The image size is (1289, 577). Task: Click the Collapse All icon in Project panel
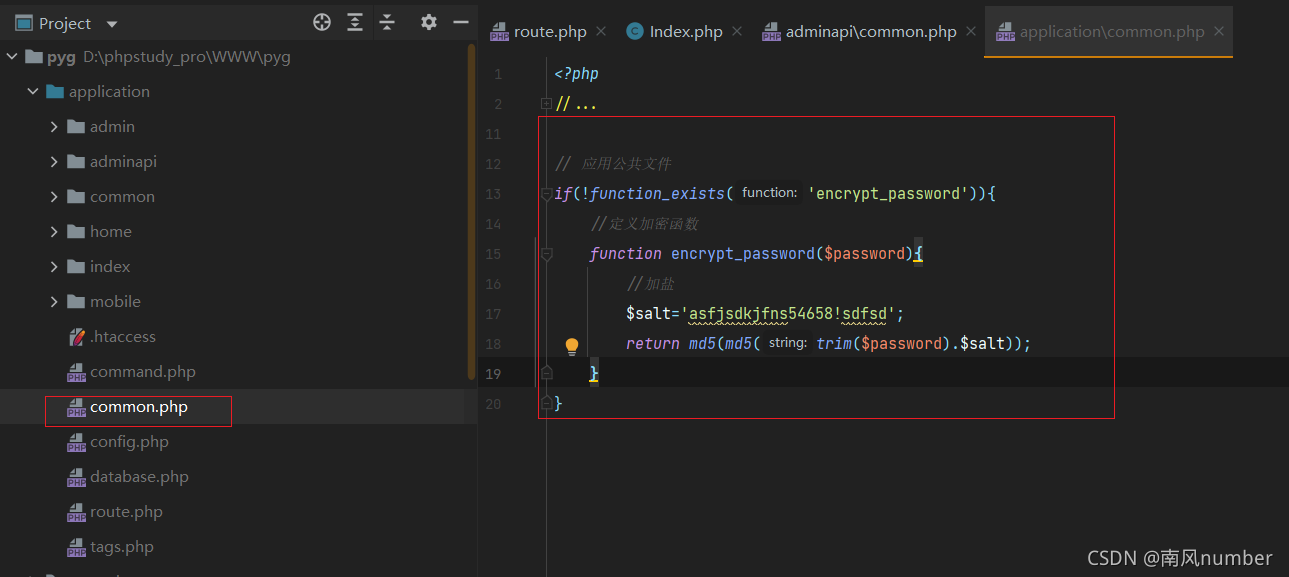(387, 22)
